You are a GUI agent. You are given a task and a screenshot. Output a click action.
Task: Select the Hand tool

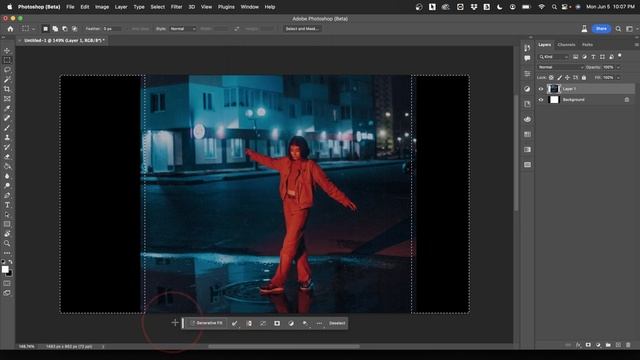click(x=7, y=234)
